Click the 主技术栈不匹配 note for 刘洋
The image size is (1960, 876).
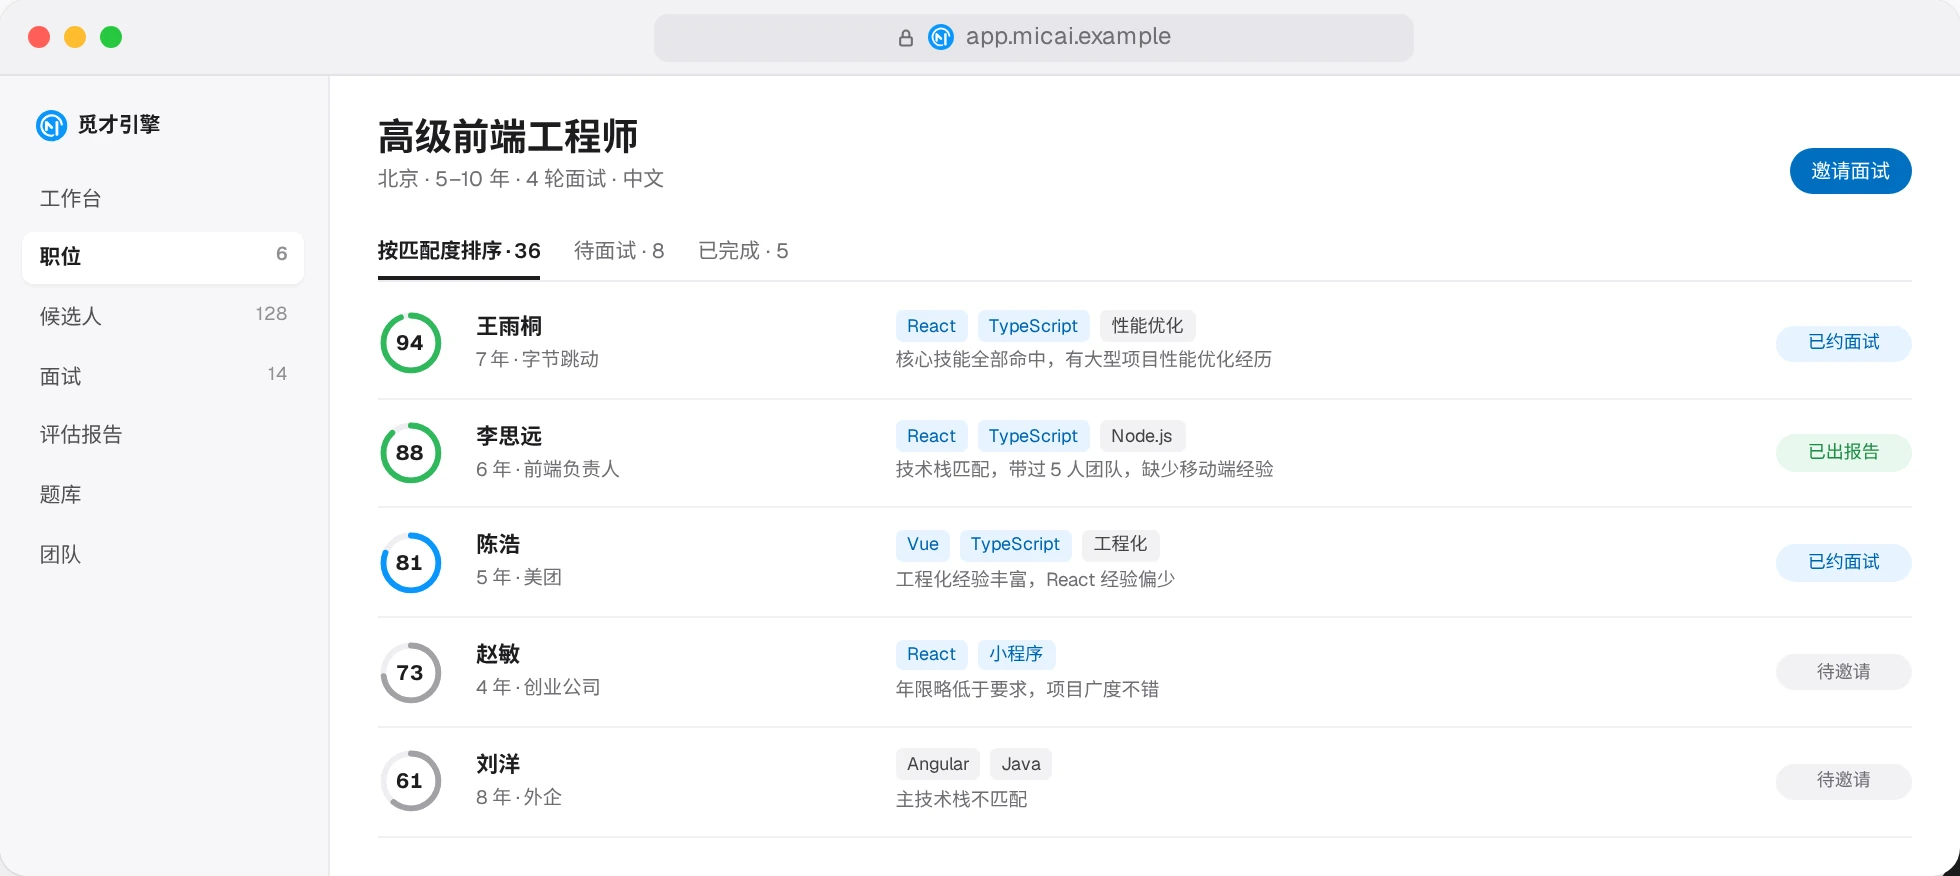tap(962, 799)
